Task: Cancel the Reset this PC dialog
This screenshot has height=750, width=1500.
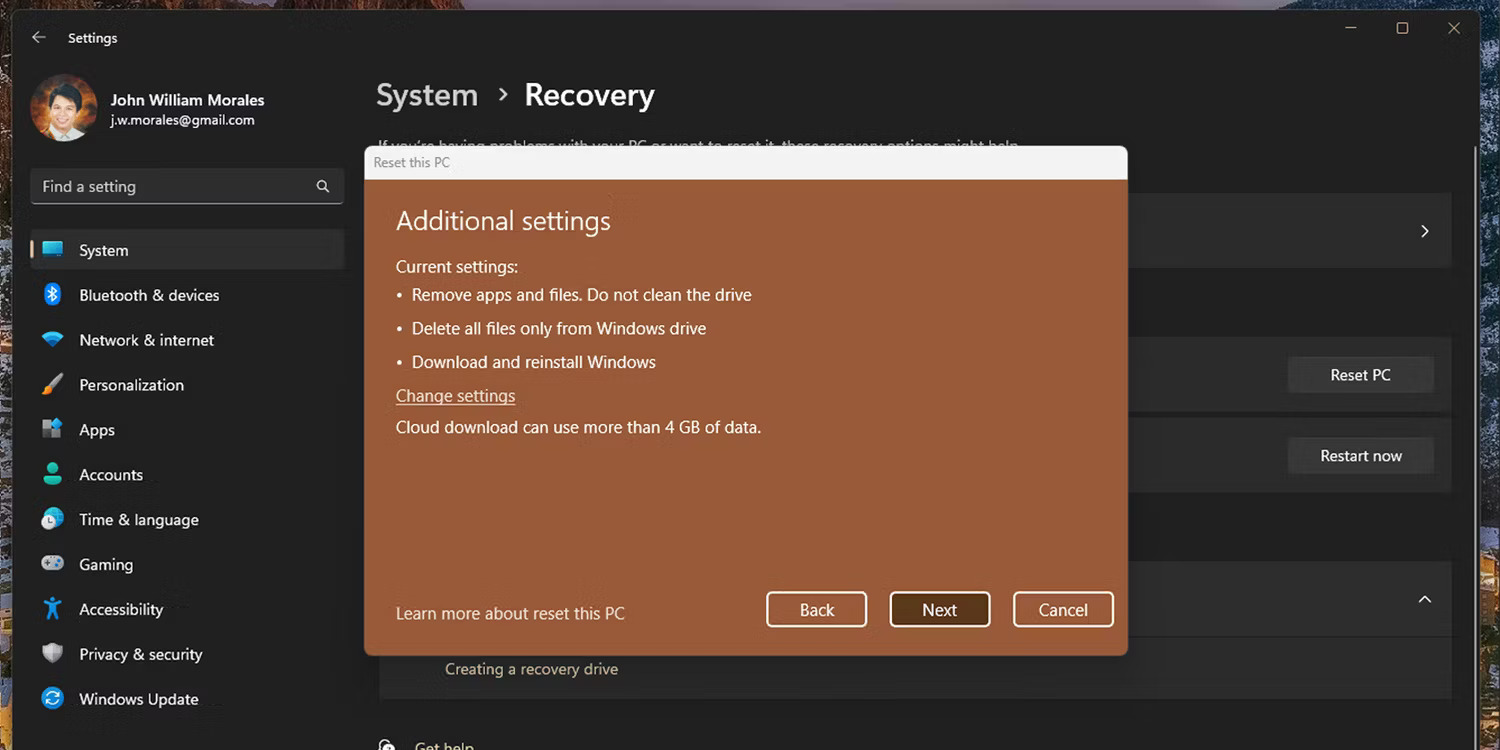Action: [x=1063, y=610]
